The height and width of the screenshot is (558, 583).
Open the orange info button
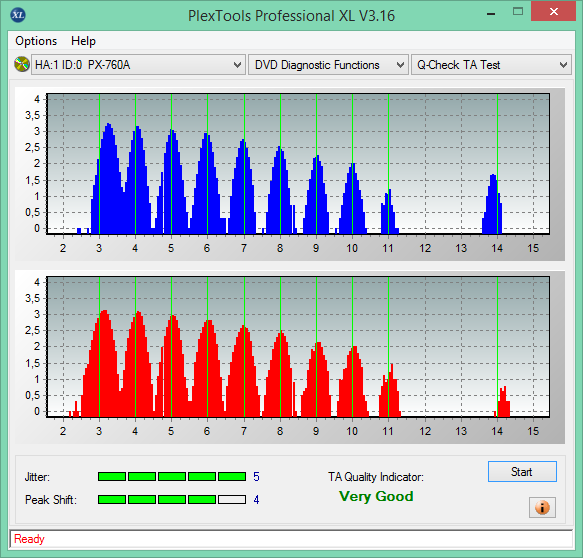(542, 507)
